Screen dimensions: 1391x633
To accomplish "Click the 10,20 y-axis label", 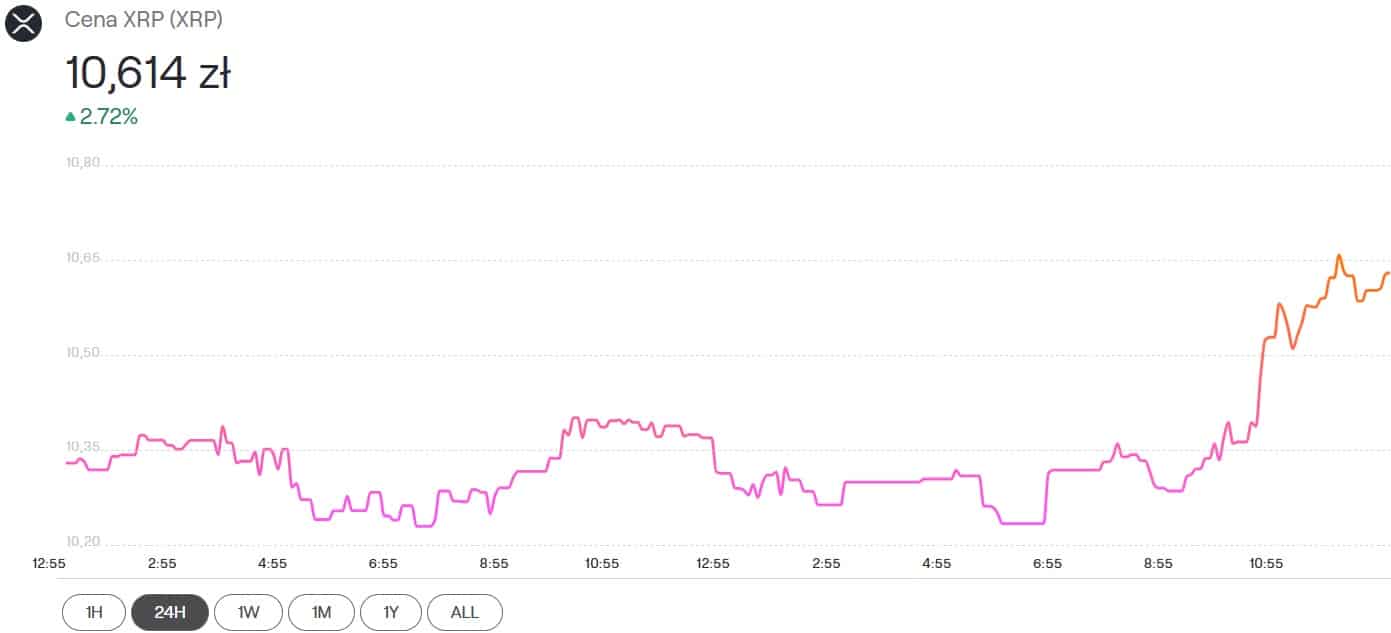I will click(x=83, y=543).
